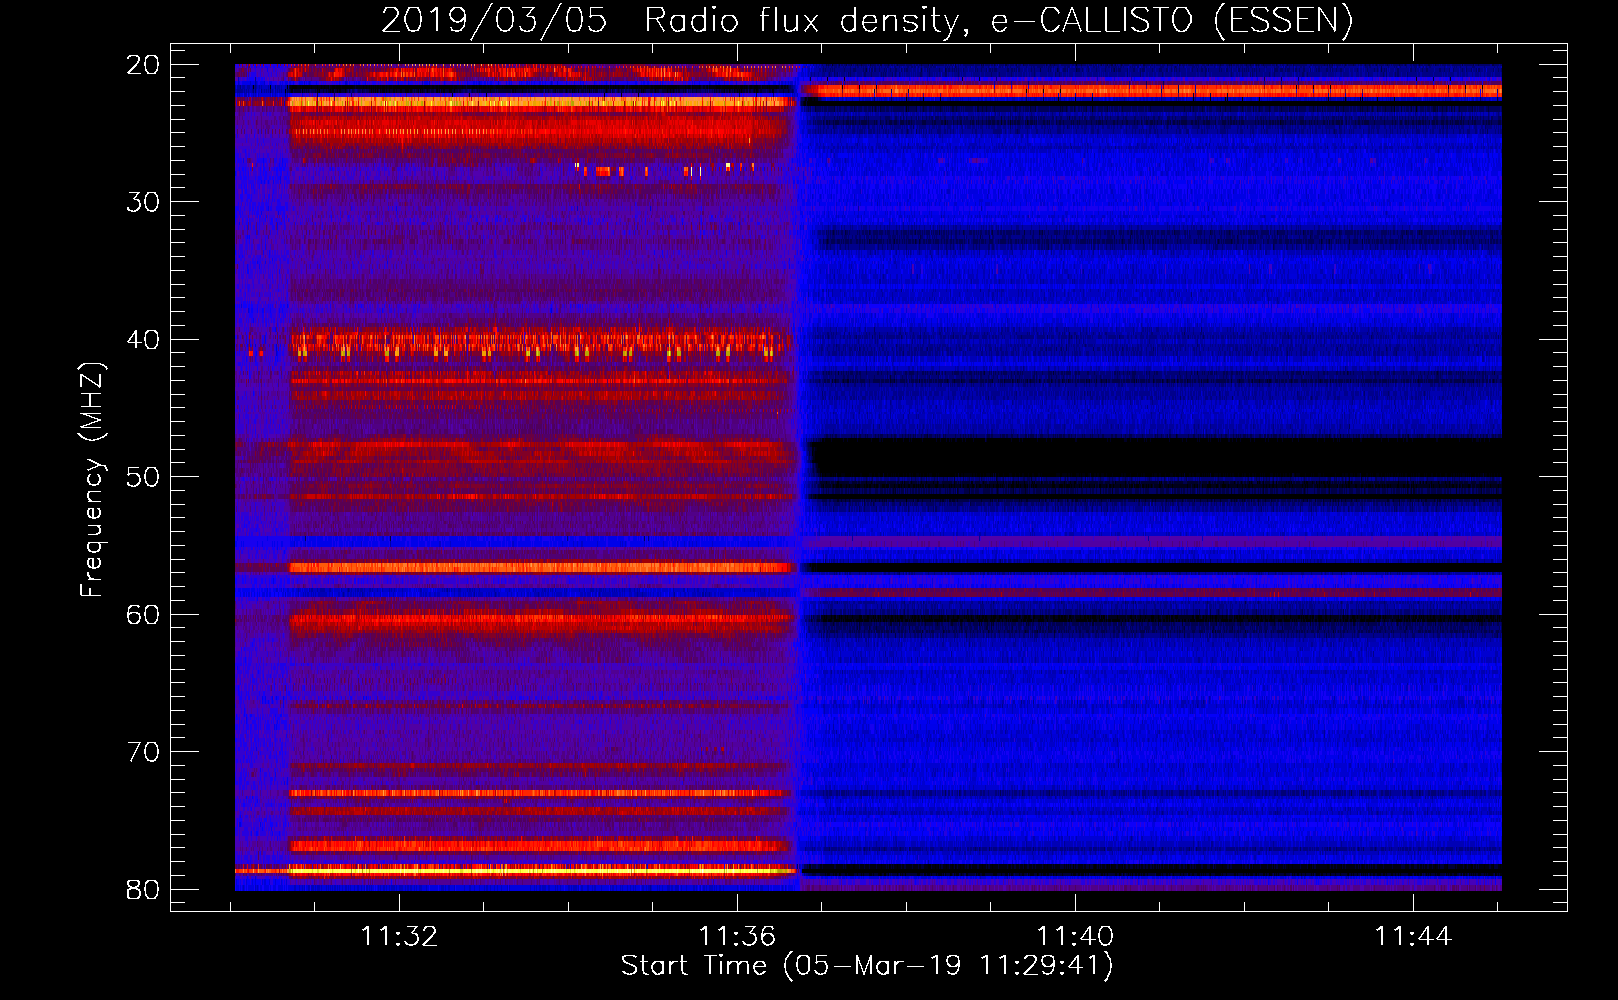Click the 30 MHz frequency label
Image resolution: width=1618 pixels, height=1000 pixels.
(143, 202)
